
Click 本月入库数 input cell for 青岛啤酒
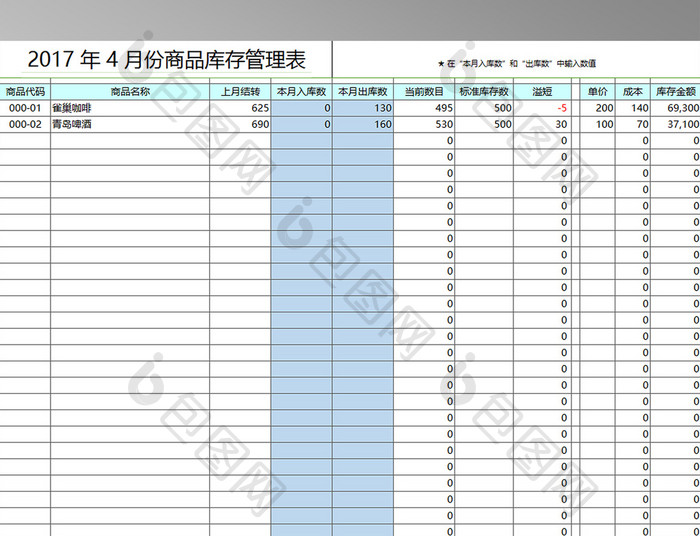[301, 125]
